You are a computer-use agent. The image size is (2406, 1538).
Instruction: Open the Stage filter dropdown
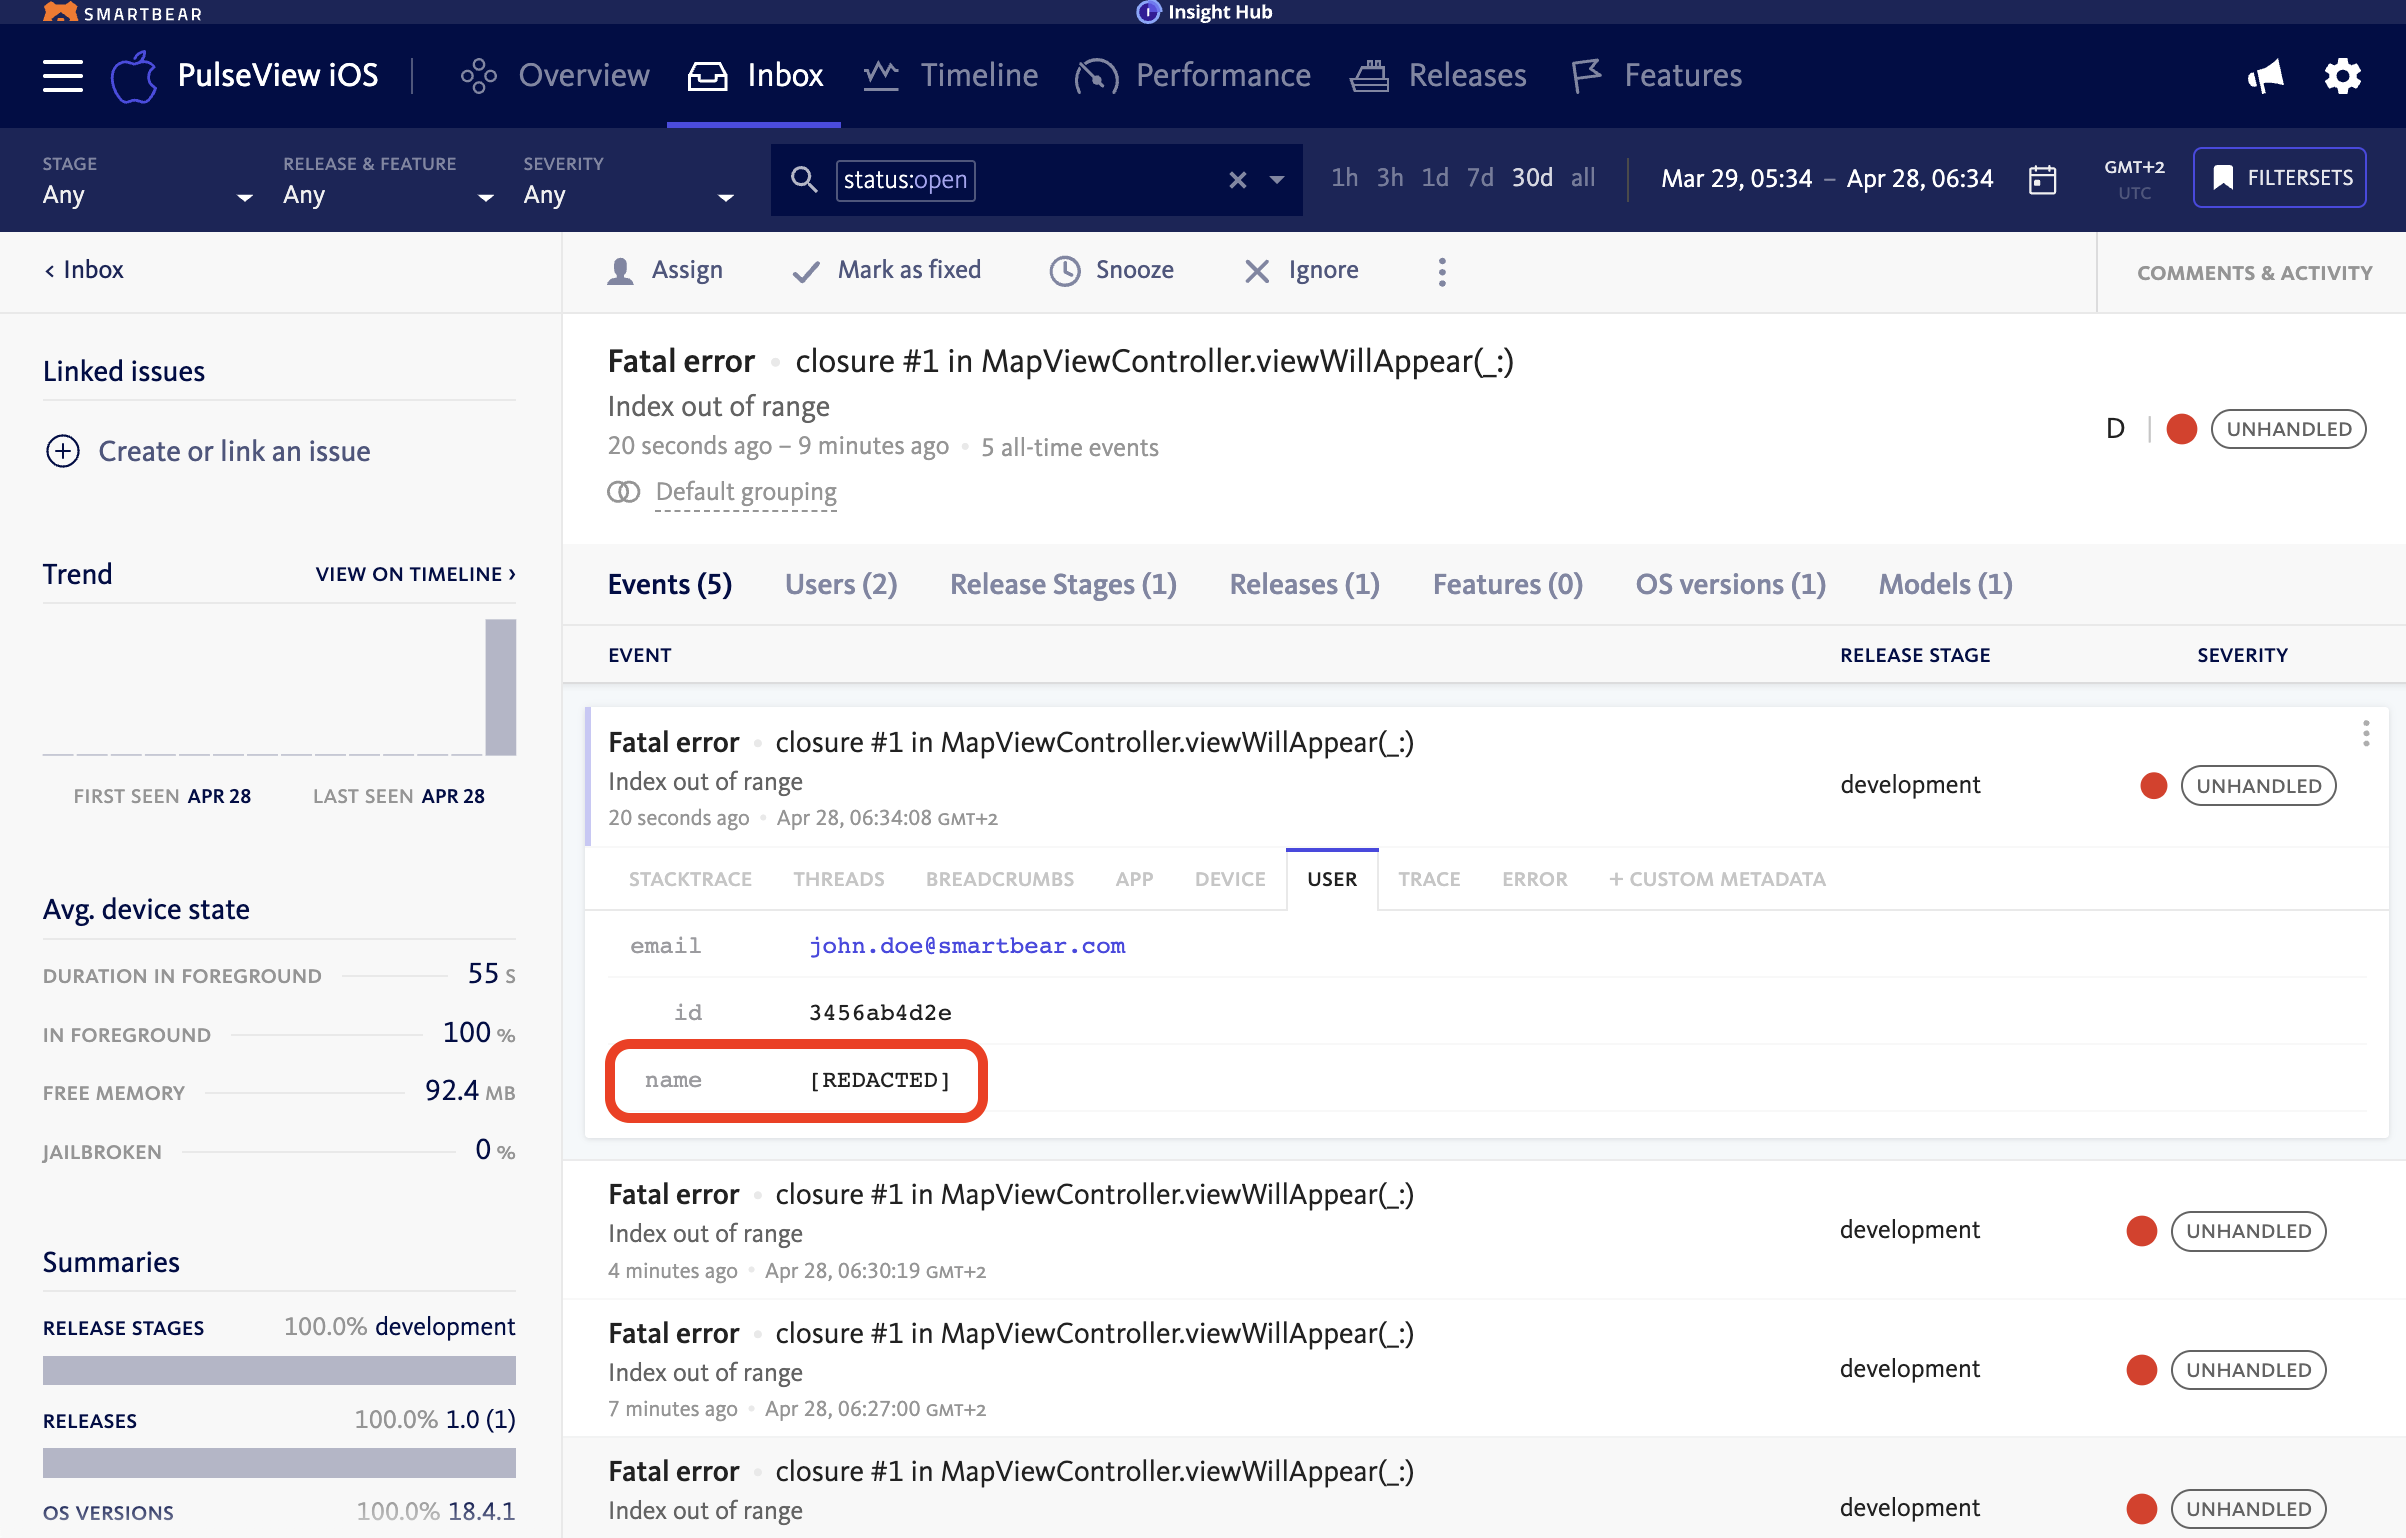148,181
